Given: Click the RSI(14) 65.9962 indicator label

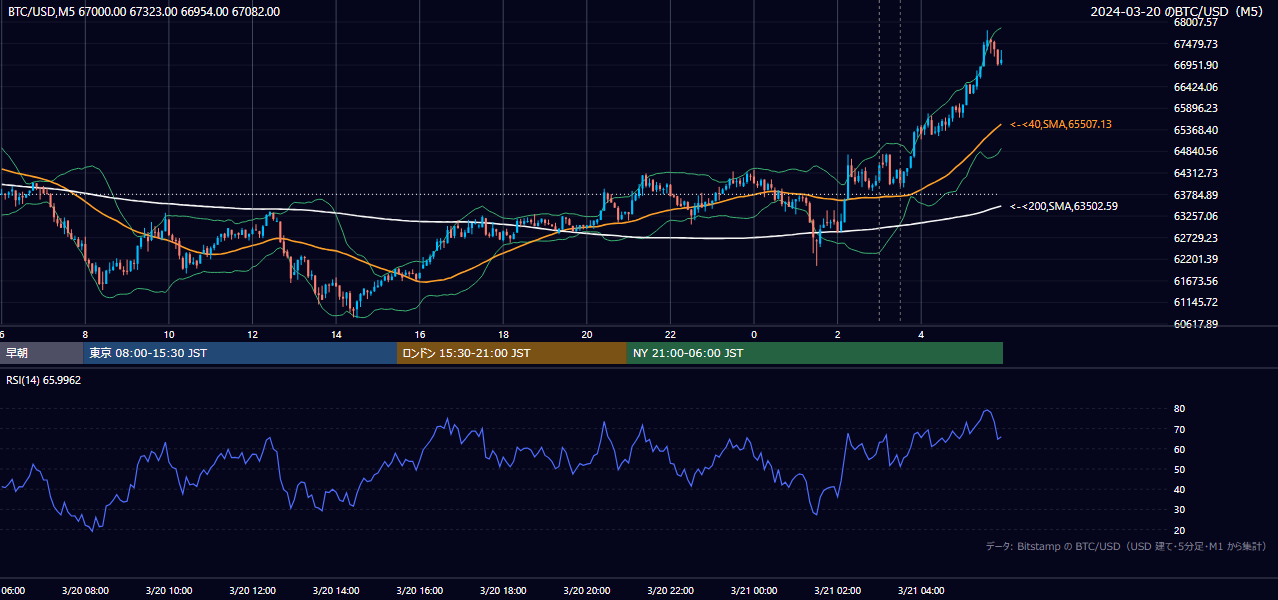Looking at the screenshot, I should 44,381.
